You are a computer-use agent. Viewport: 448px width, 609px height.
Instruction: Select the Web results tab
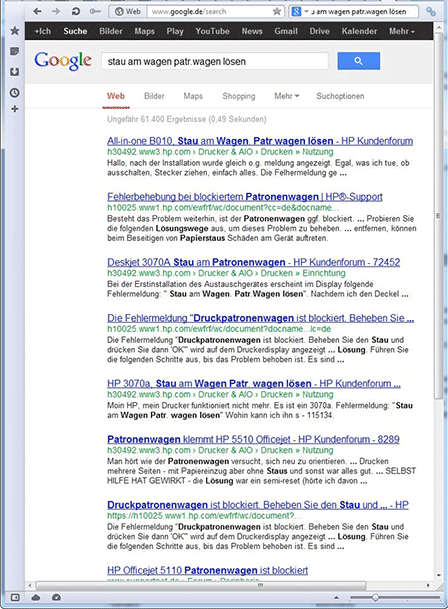click(116, 96)
